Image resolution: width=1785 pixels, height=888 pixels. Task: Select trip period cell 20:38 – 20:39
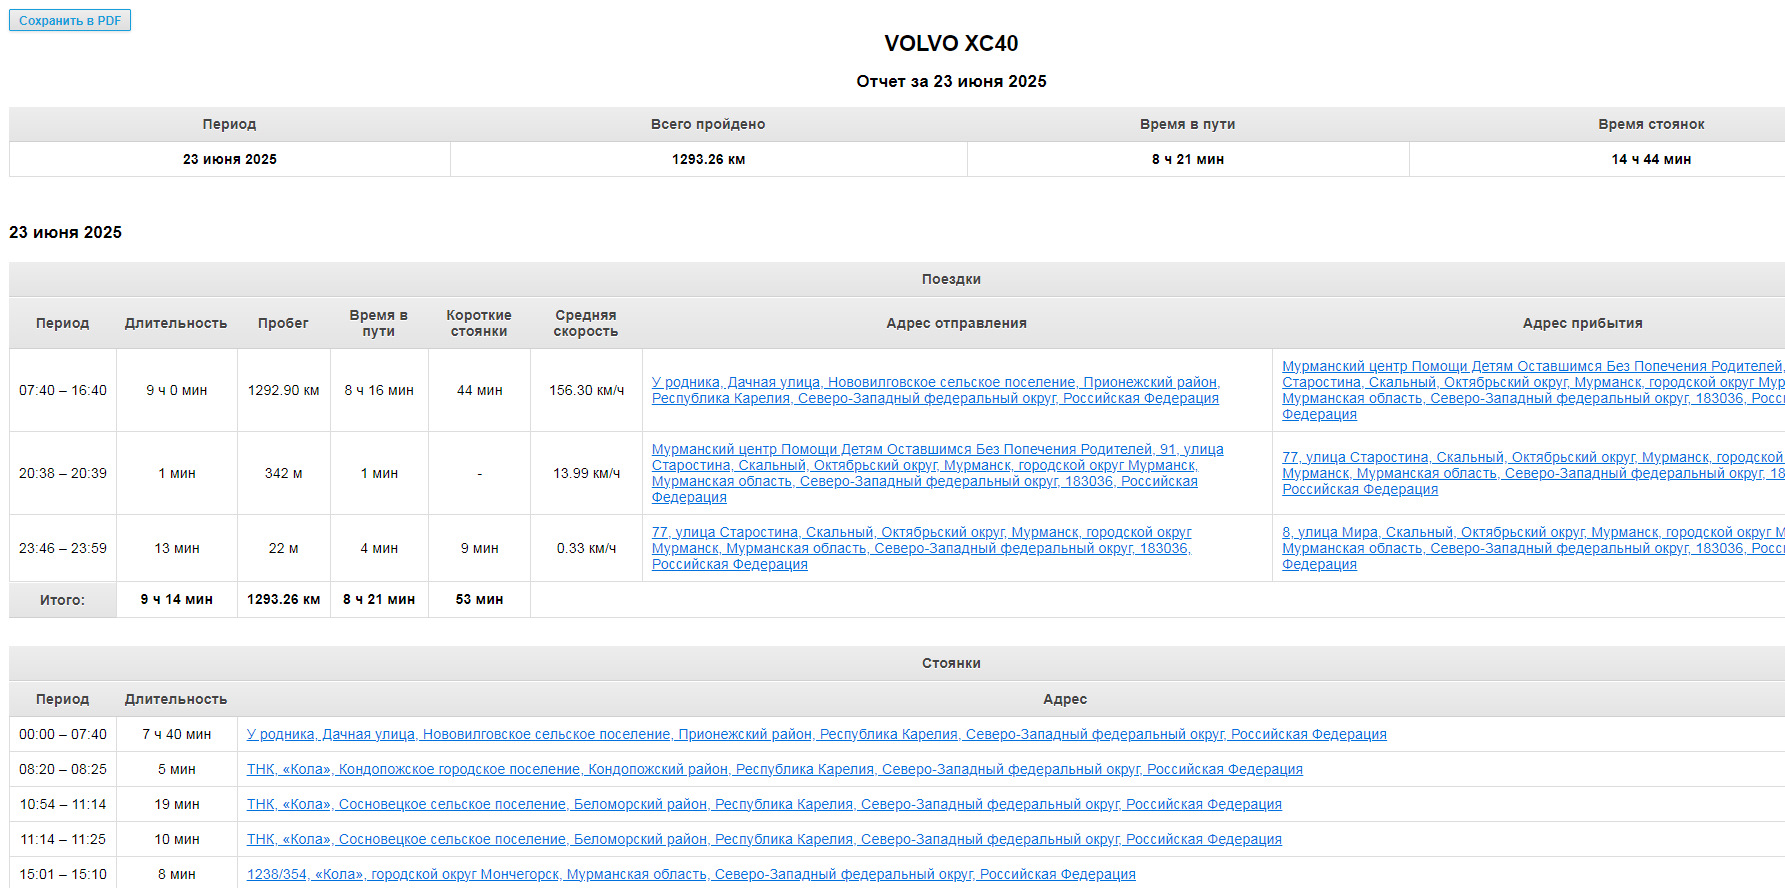coord(63,473)
